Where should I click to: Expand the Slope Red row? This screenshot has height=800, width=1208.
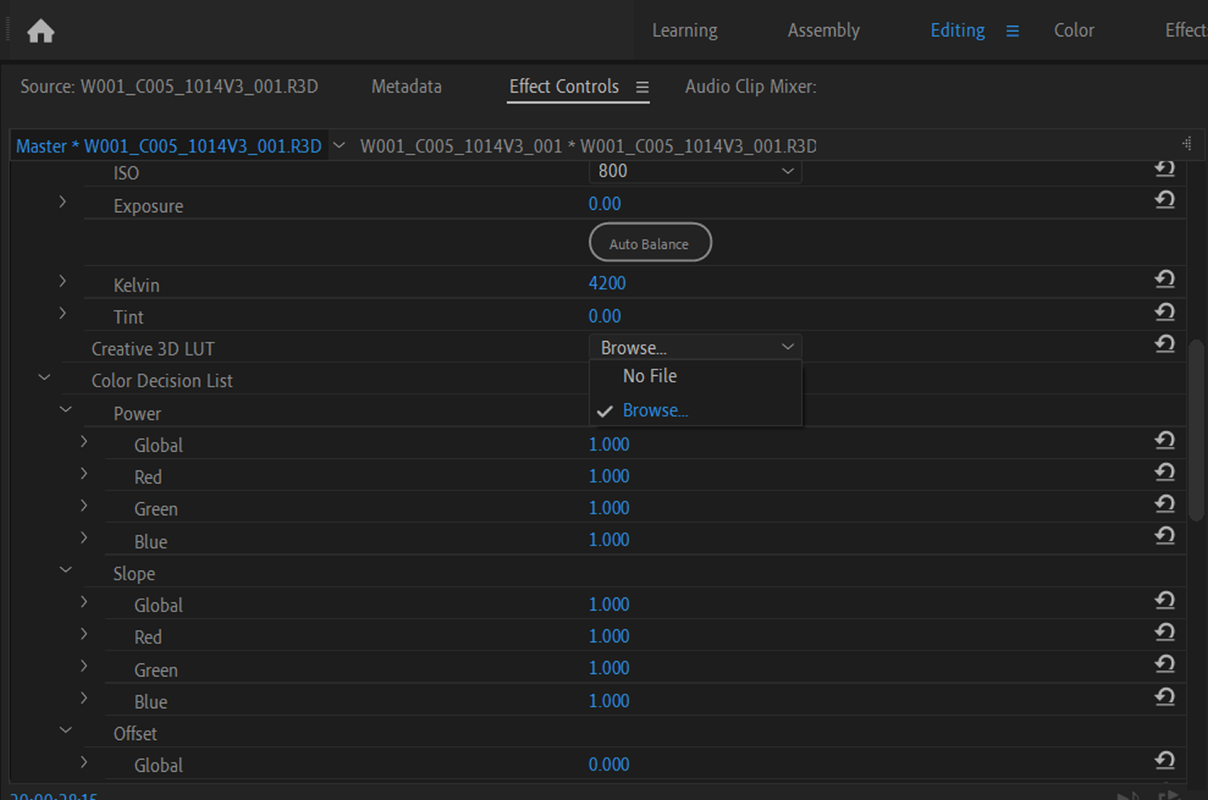pyautogui.click(x=84, y=634)
